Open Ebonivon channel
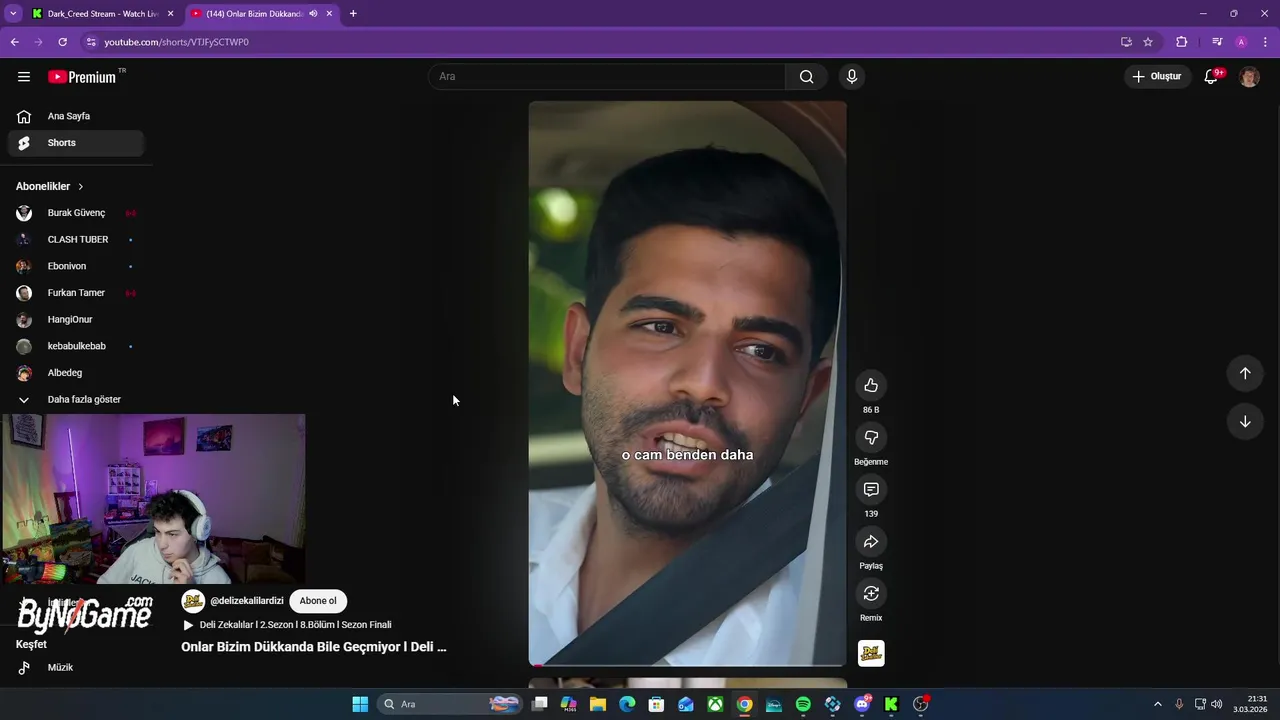The height and width of the screenshot is (720, 1280). [76, 266]
